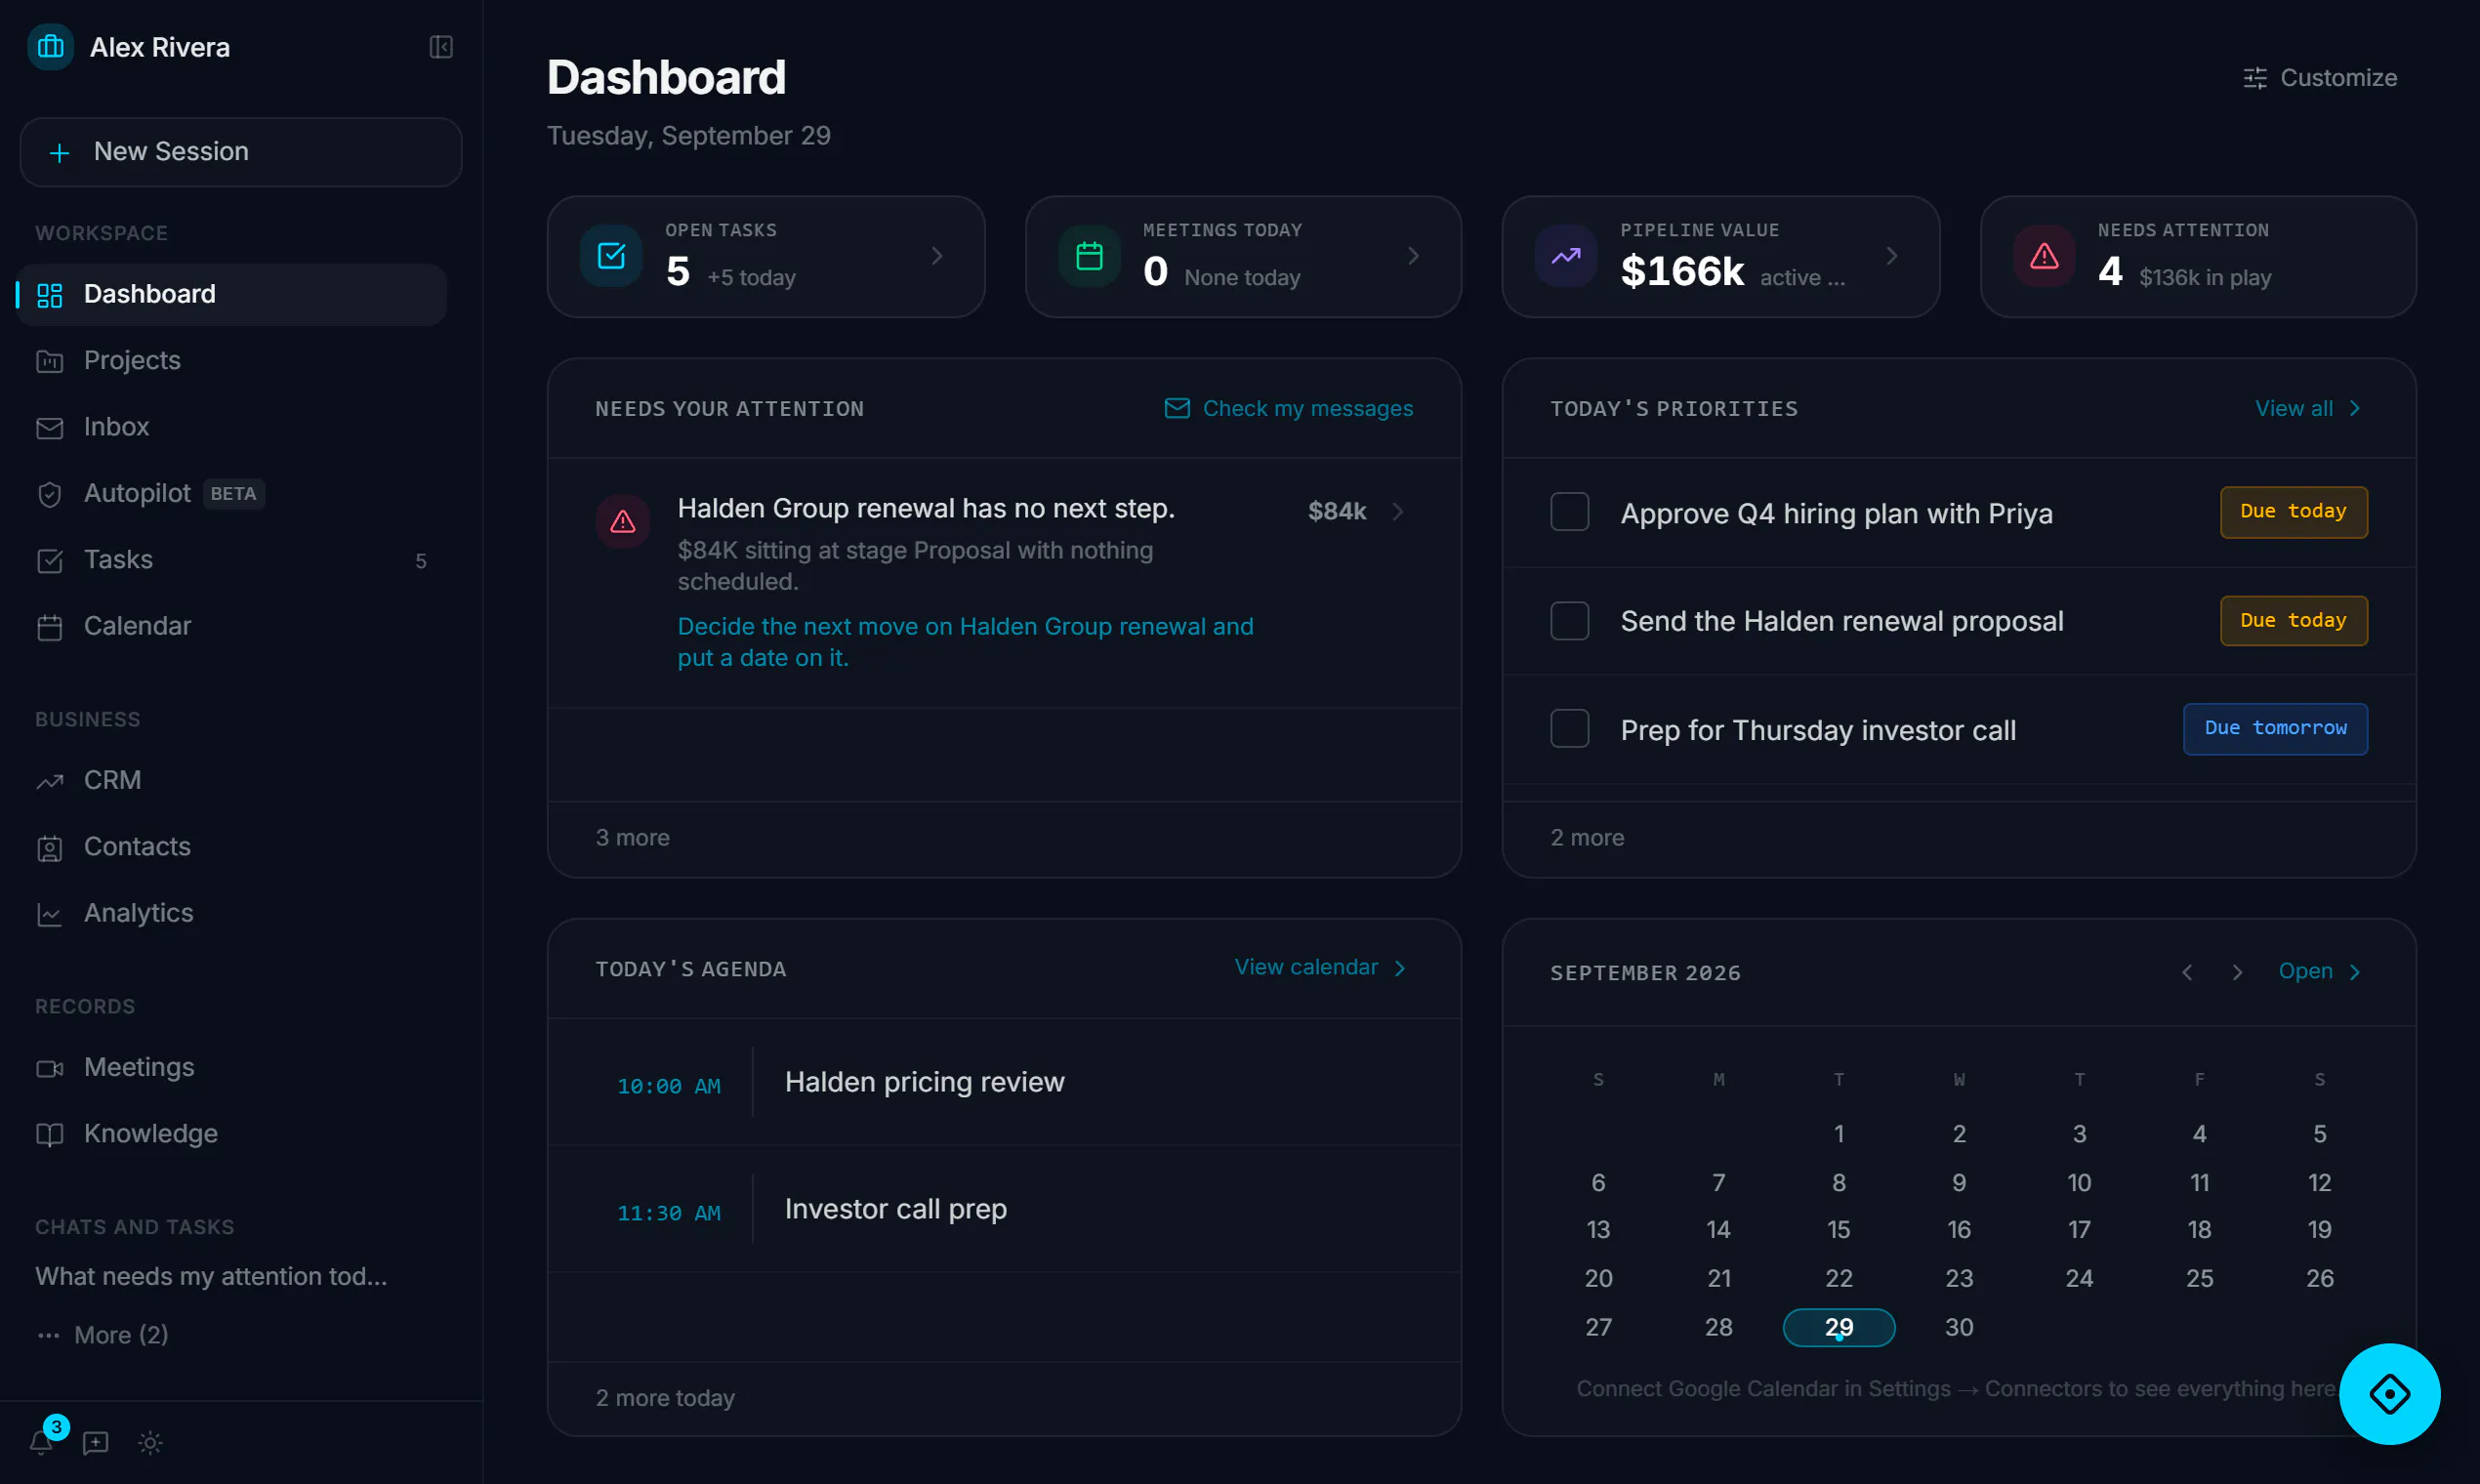Click the Open Tasks checkmark icon
The width and height of the screenshot is (2480, 1484).
(611, 256)
